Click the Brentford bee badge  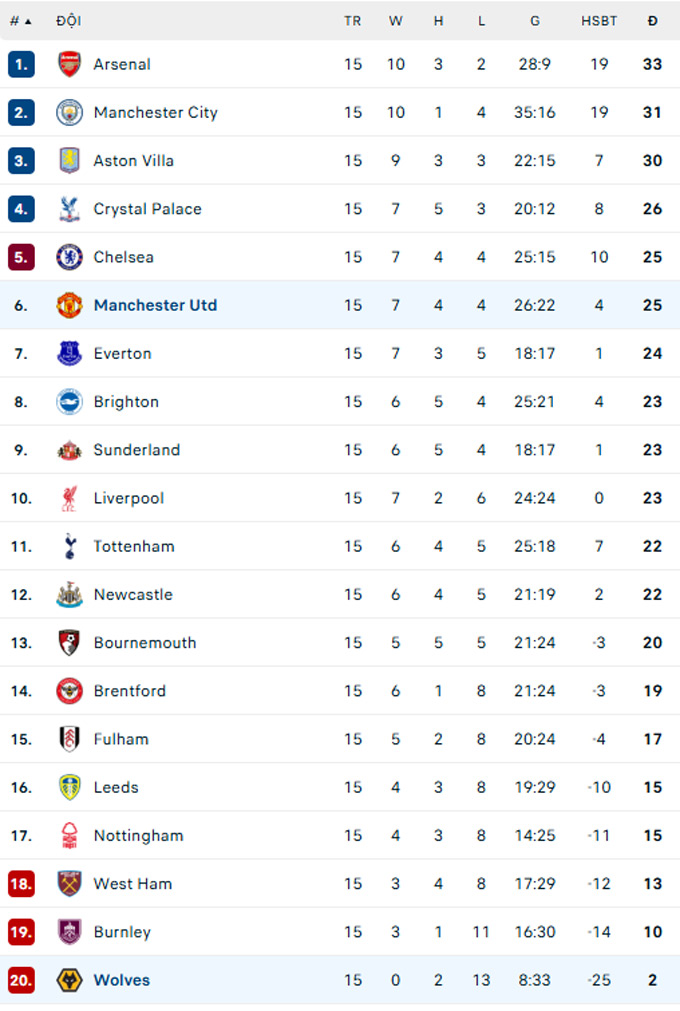tap(69, 691)
